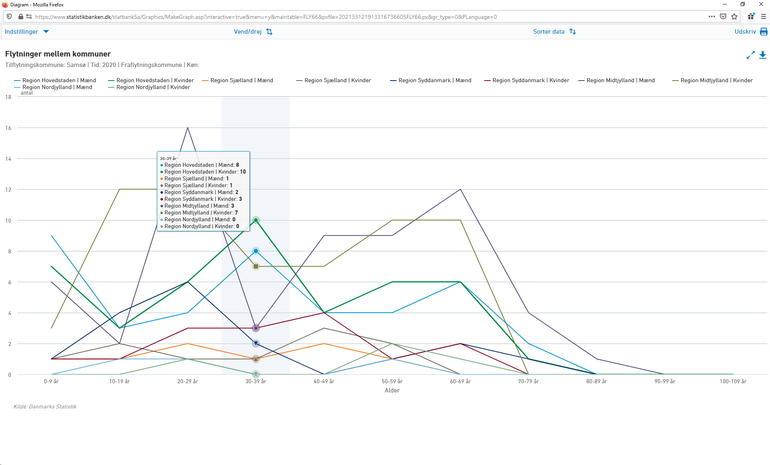
Task: Click the Vend/drej link
Action: [248, 31]
